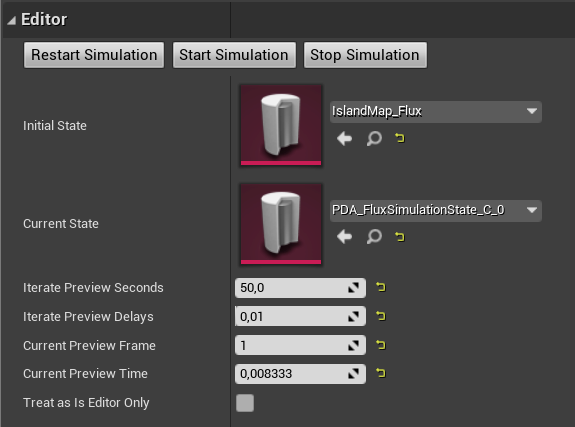Click the Iterate Preview Seconds value field
This screenshot has width=575, height=427.
coord(300,288)
